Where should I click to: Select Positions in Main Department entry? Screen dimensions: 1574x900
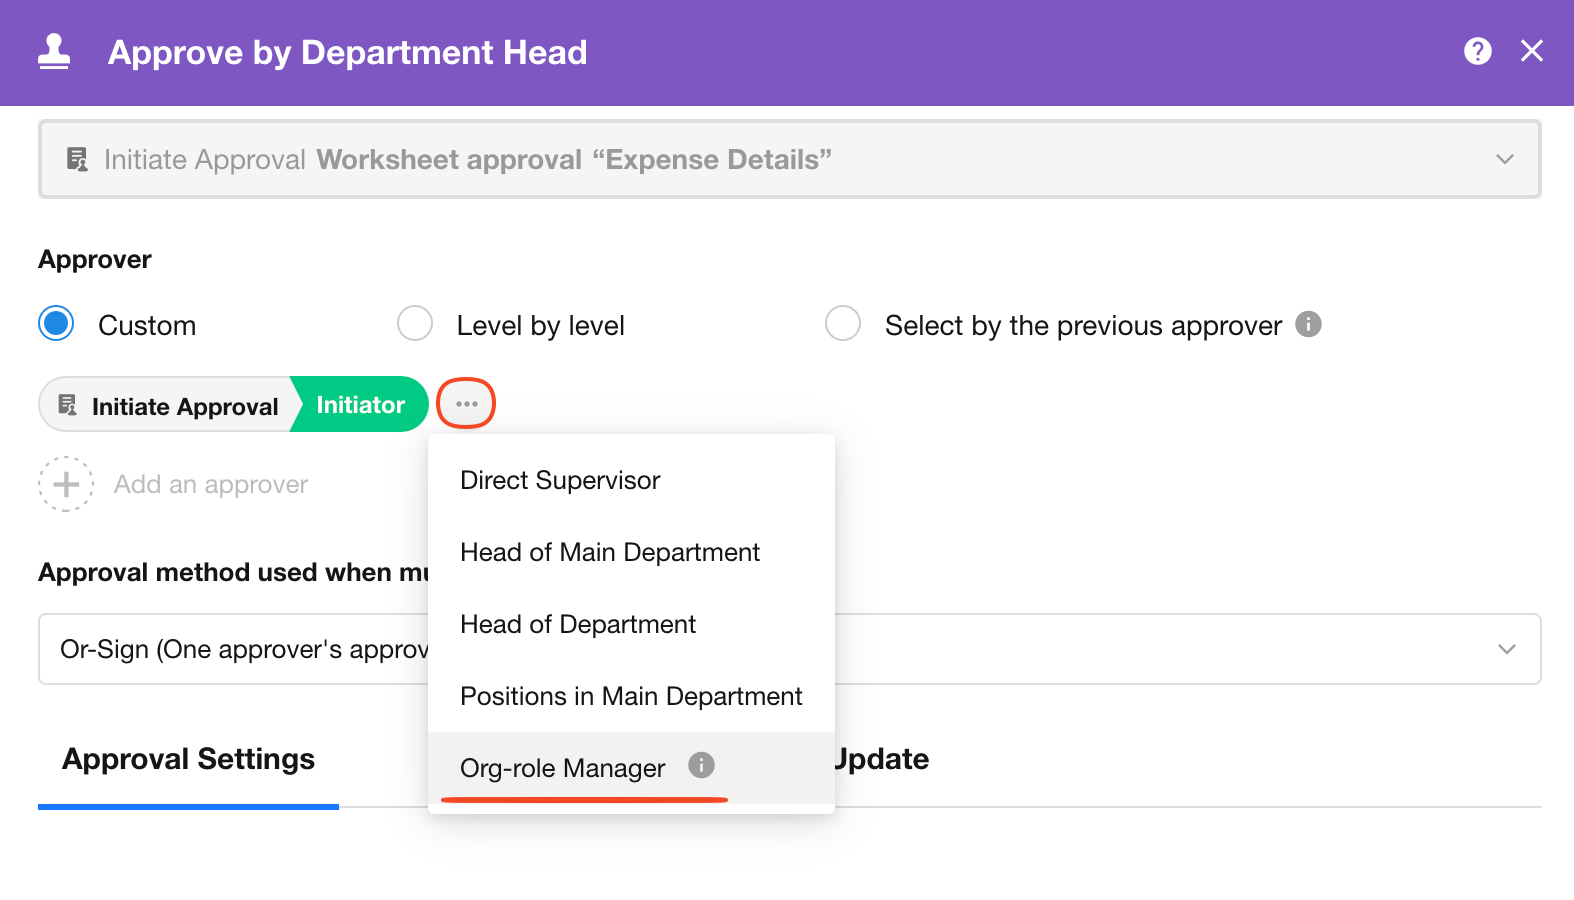[x=631, y=697]
